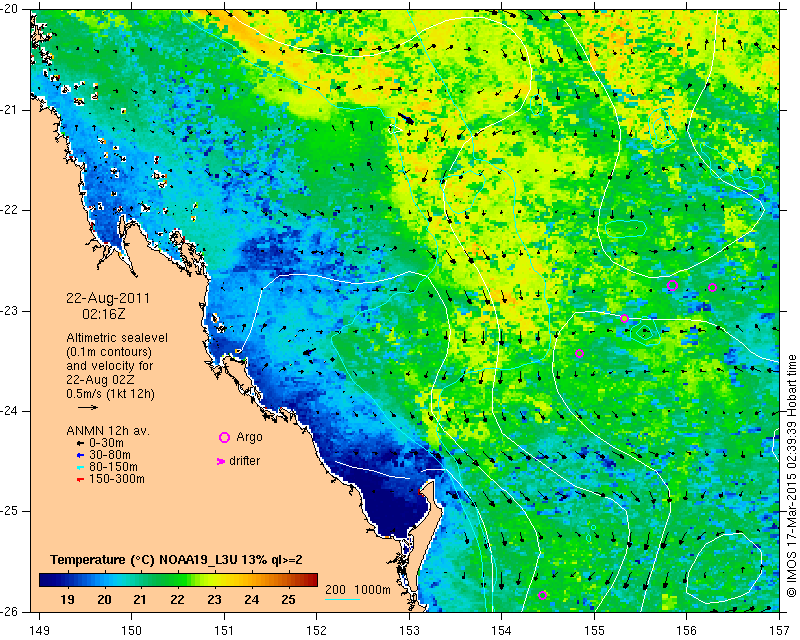Click longitude axis label '155'

[x=594, y=631]
